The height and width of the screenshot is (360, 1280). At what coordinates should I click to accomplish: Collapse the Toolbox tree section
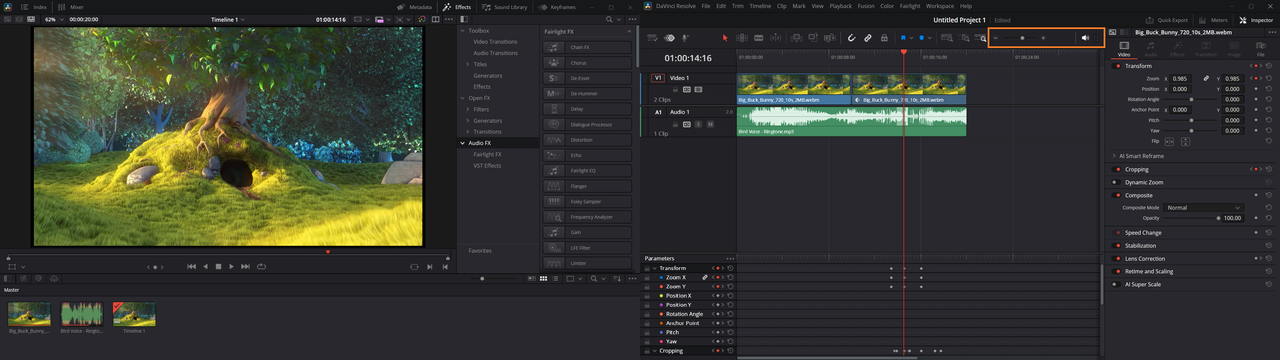tap(463, 31)
